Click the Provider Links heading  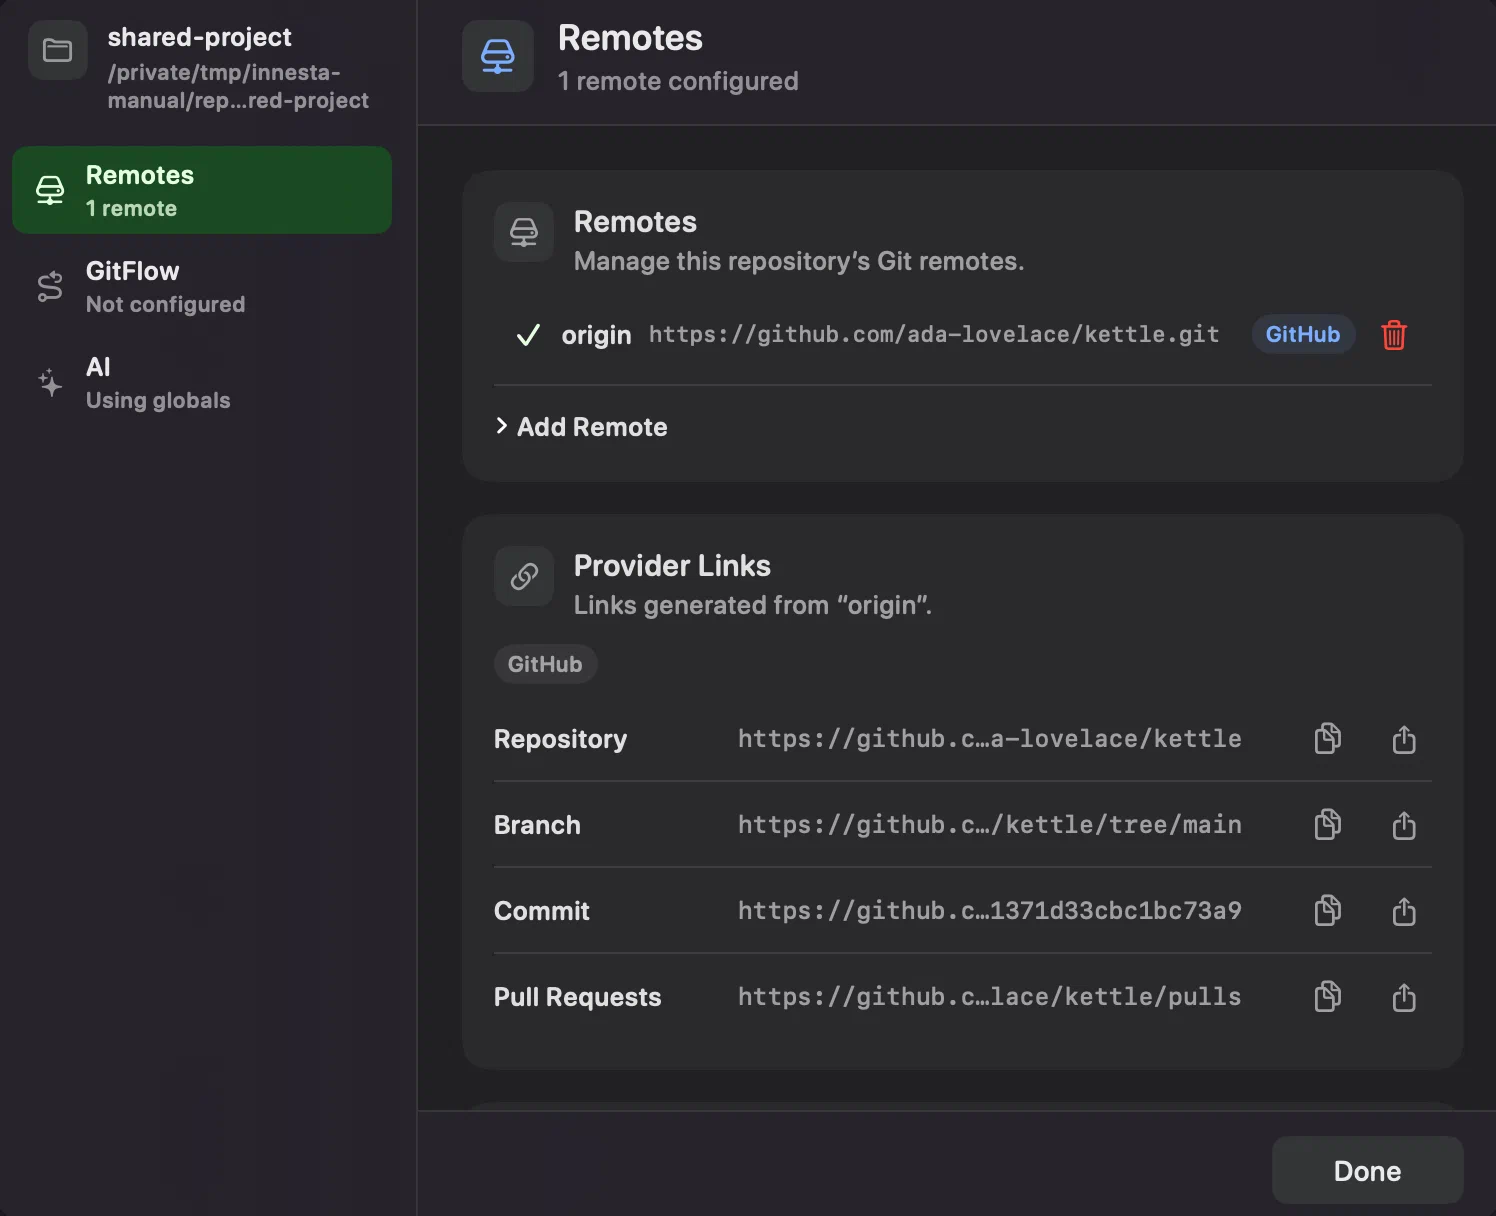[x=672, y=566]
